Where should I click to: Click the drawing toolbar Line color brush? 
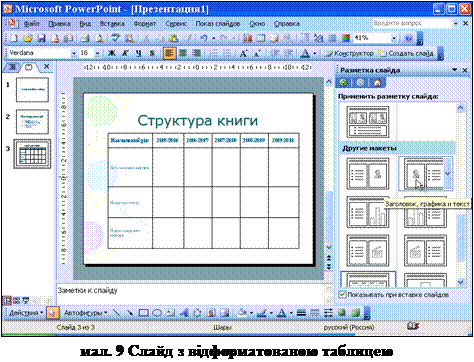coord(262,313)
